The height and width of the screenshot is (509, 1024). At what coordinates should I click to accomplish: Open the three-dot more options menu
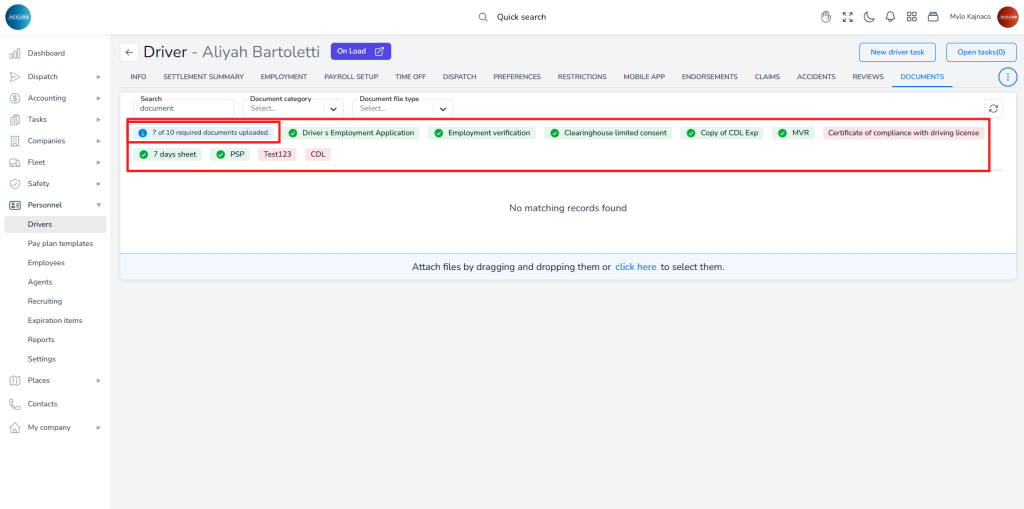(x=1007, y=77)
